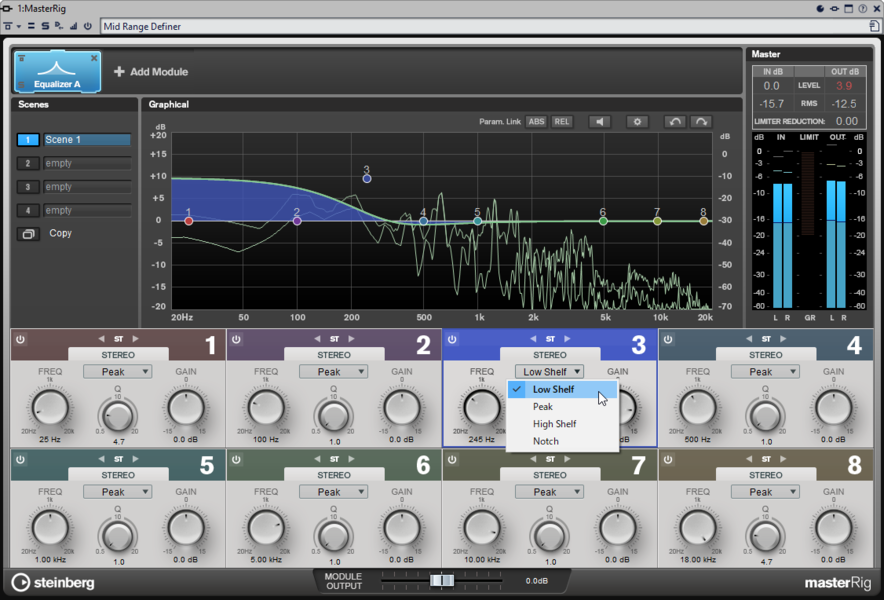Click band 1 FREQ knob

[x=50, y=408]
